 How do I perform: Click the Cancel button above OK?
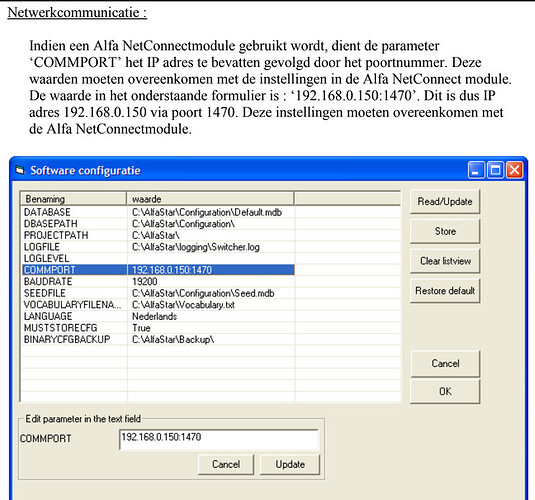[445, 363]
